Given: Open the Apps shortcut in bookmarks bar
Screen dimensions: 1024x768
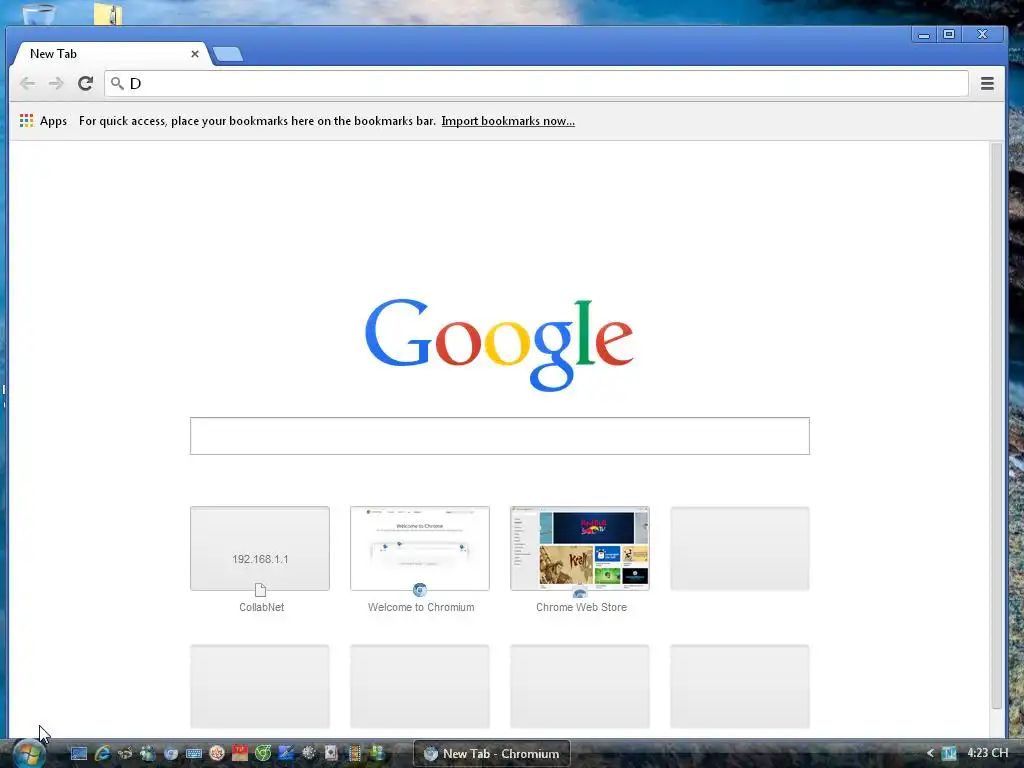Looking at the screenshot, I should pos(44,121).
